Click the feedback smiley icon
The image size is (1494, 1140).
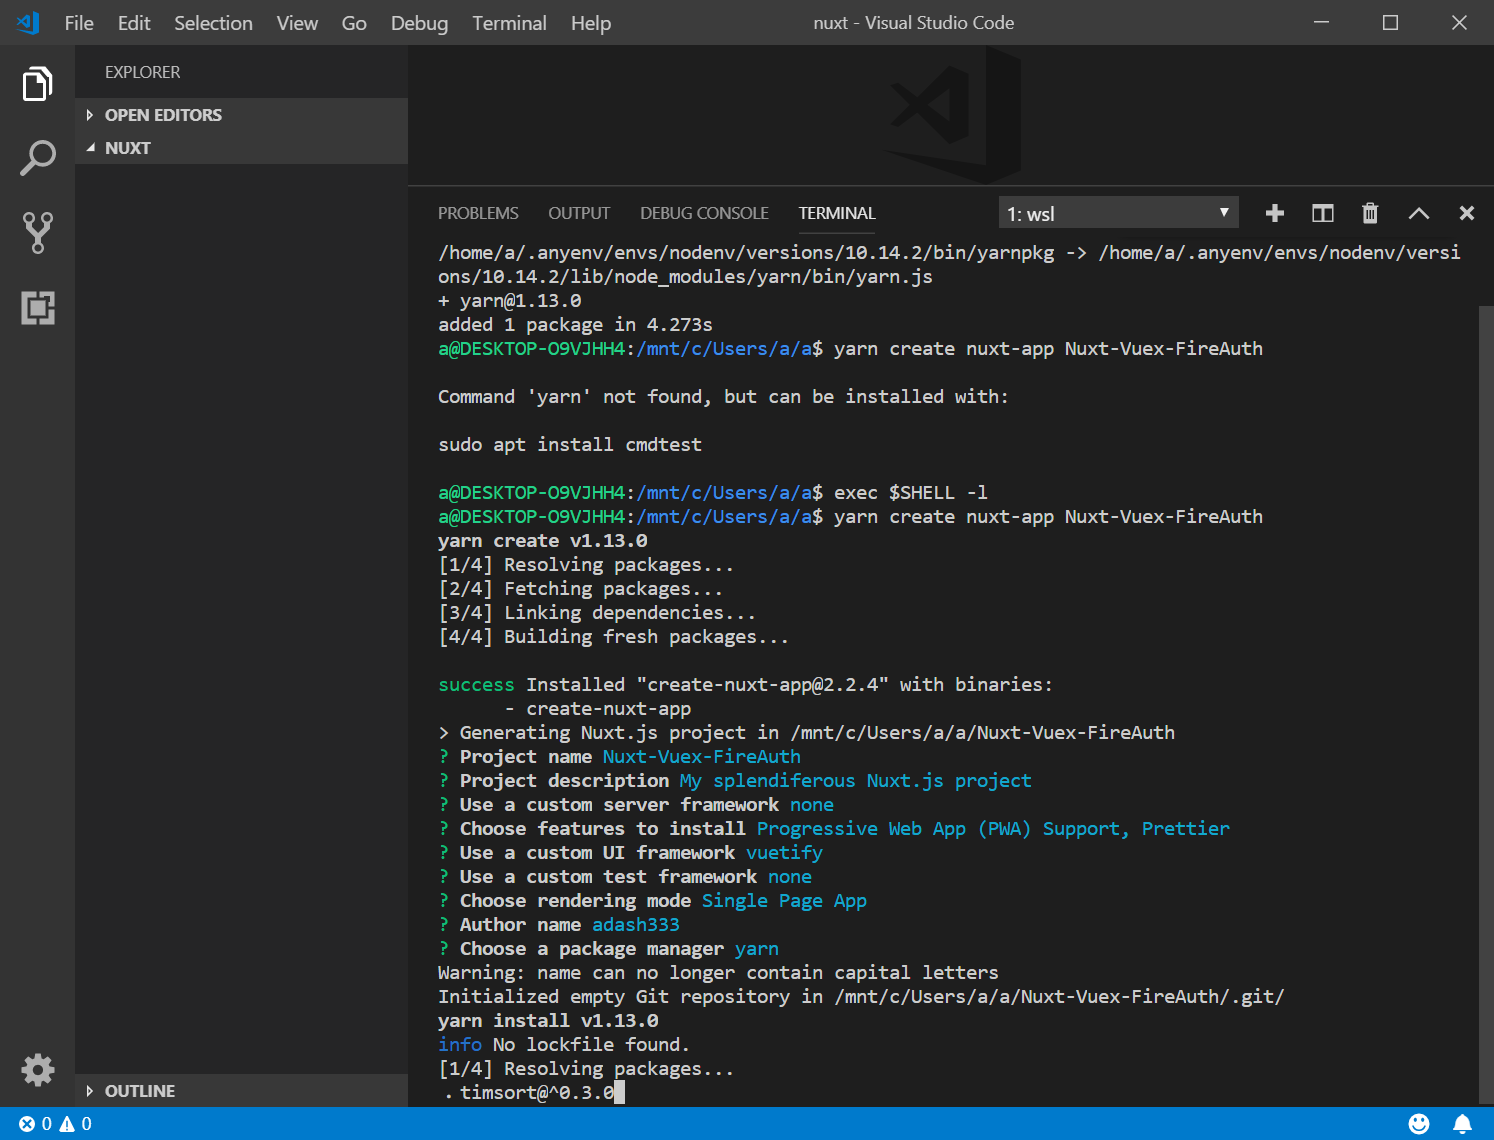click(1418, 1124)
